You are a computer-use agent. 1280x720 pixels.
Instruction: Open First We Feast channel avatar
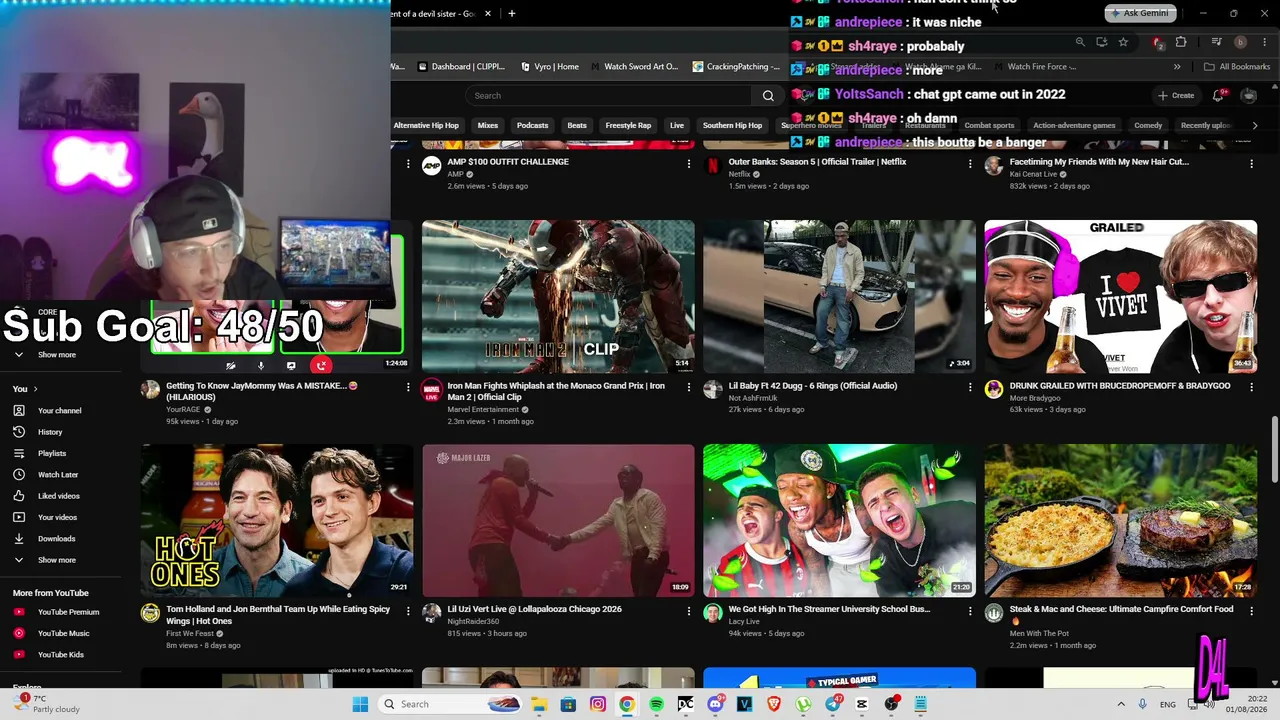click(150, 613)
